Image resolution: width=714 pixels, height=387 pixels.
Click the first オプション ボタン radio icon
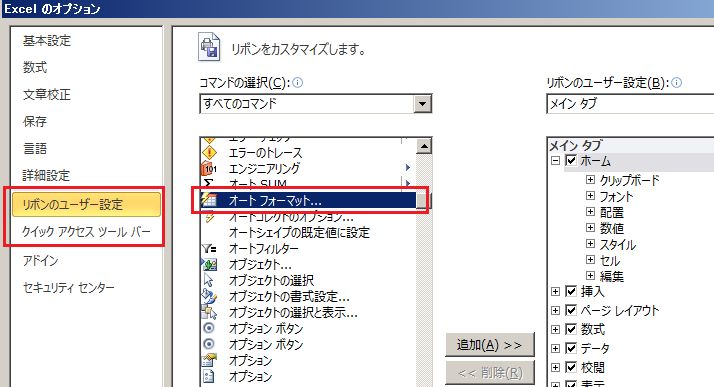click(209, 328)
